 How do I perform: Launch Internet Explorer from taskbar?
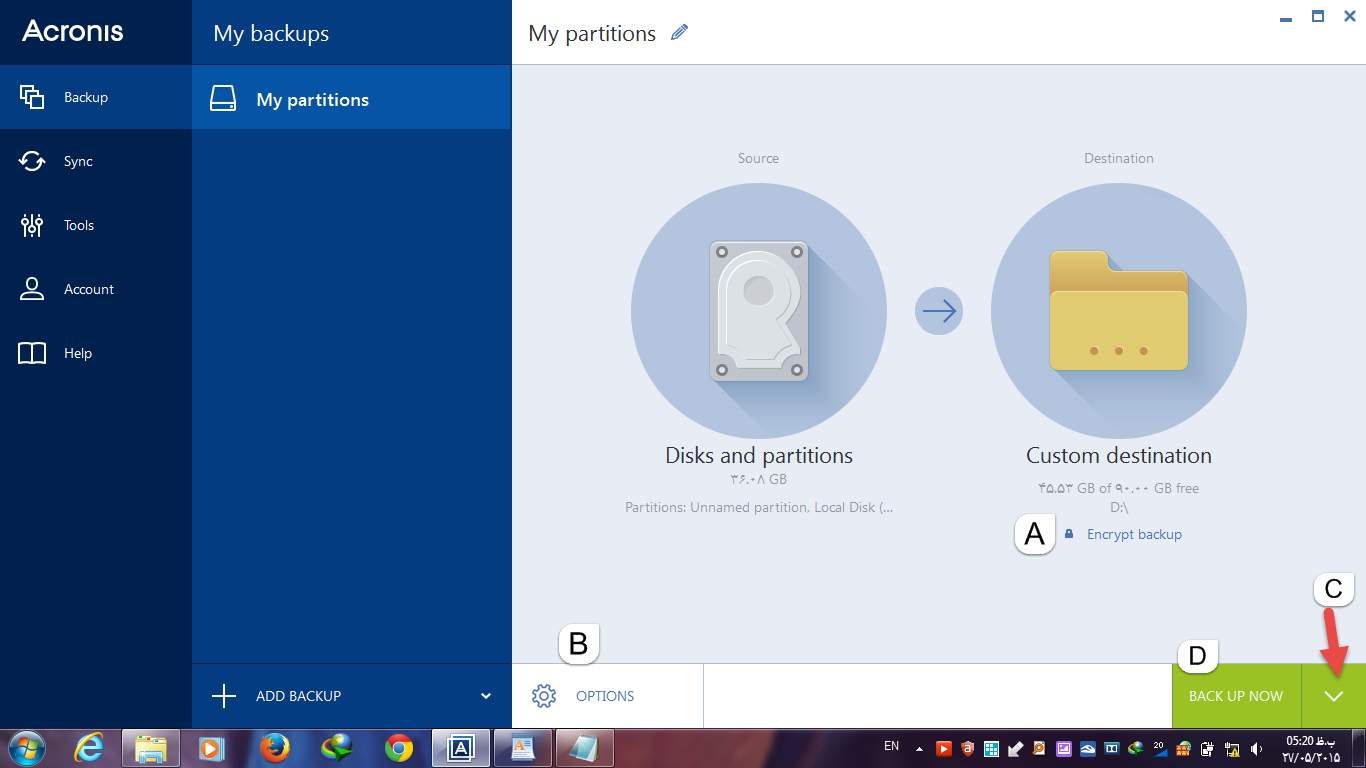[89, 748]
